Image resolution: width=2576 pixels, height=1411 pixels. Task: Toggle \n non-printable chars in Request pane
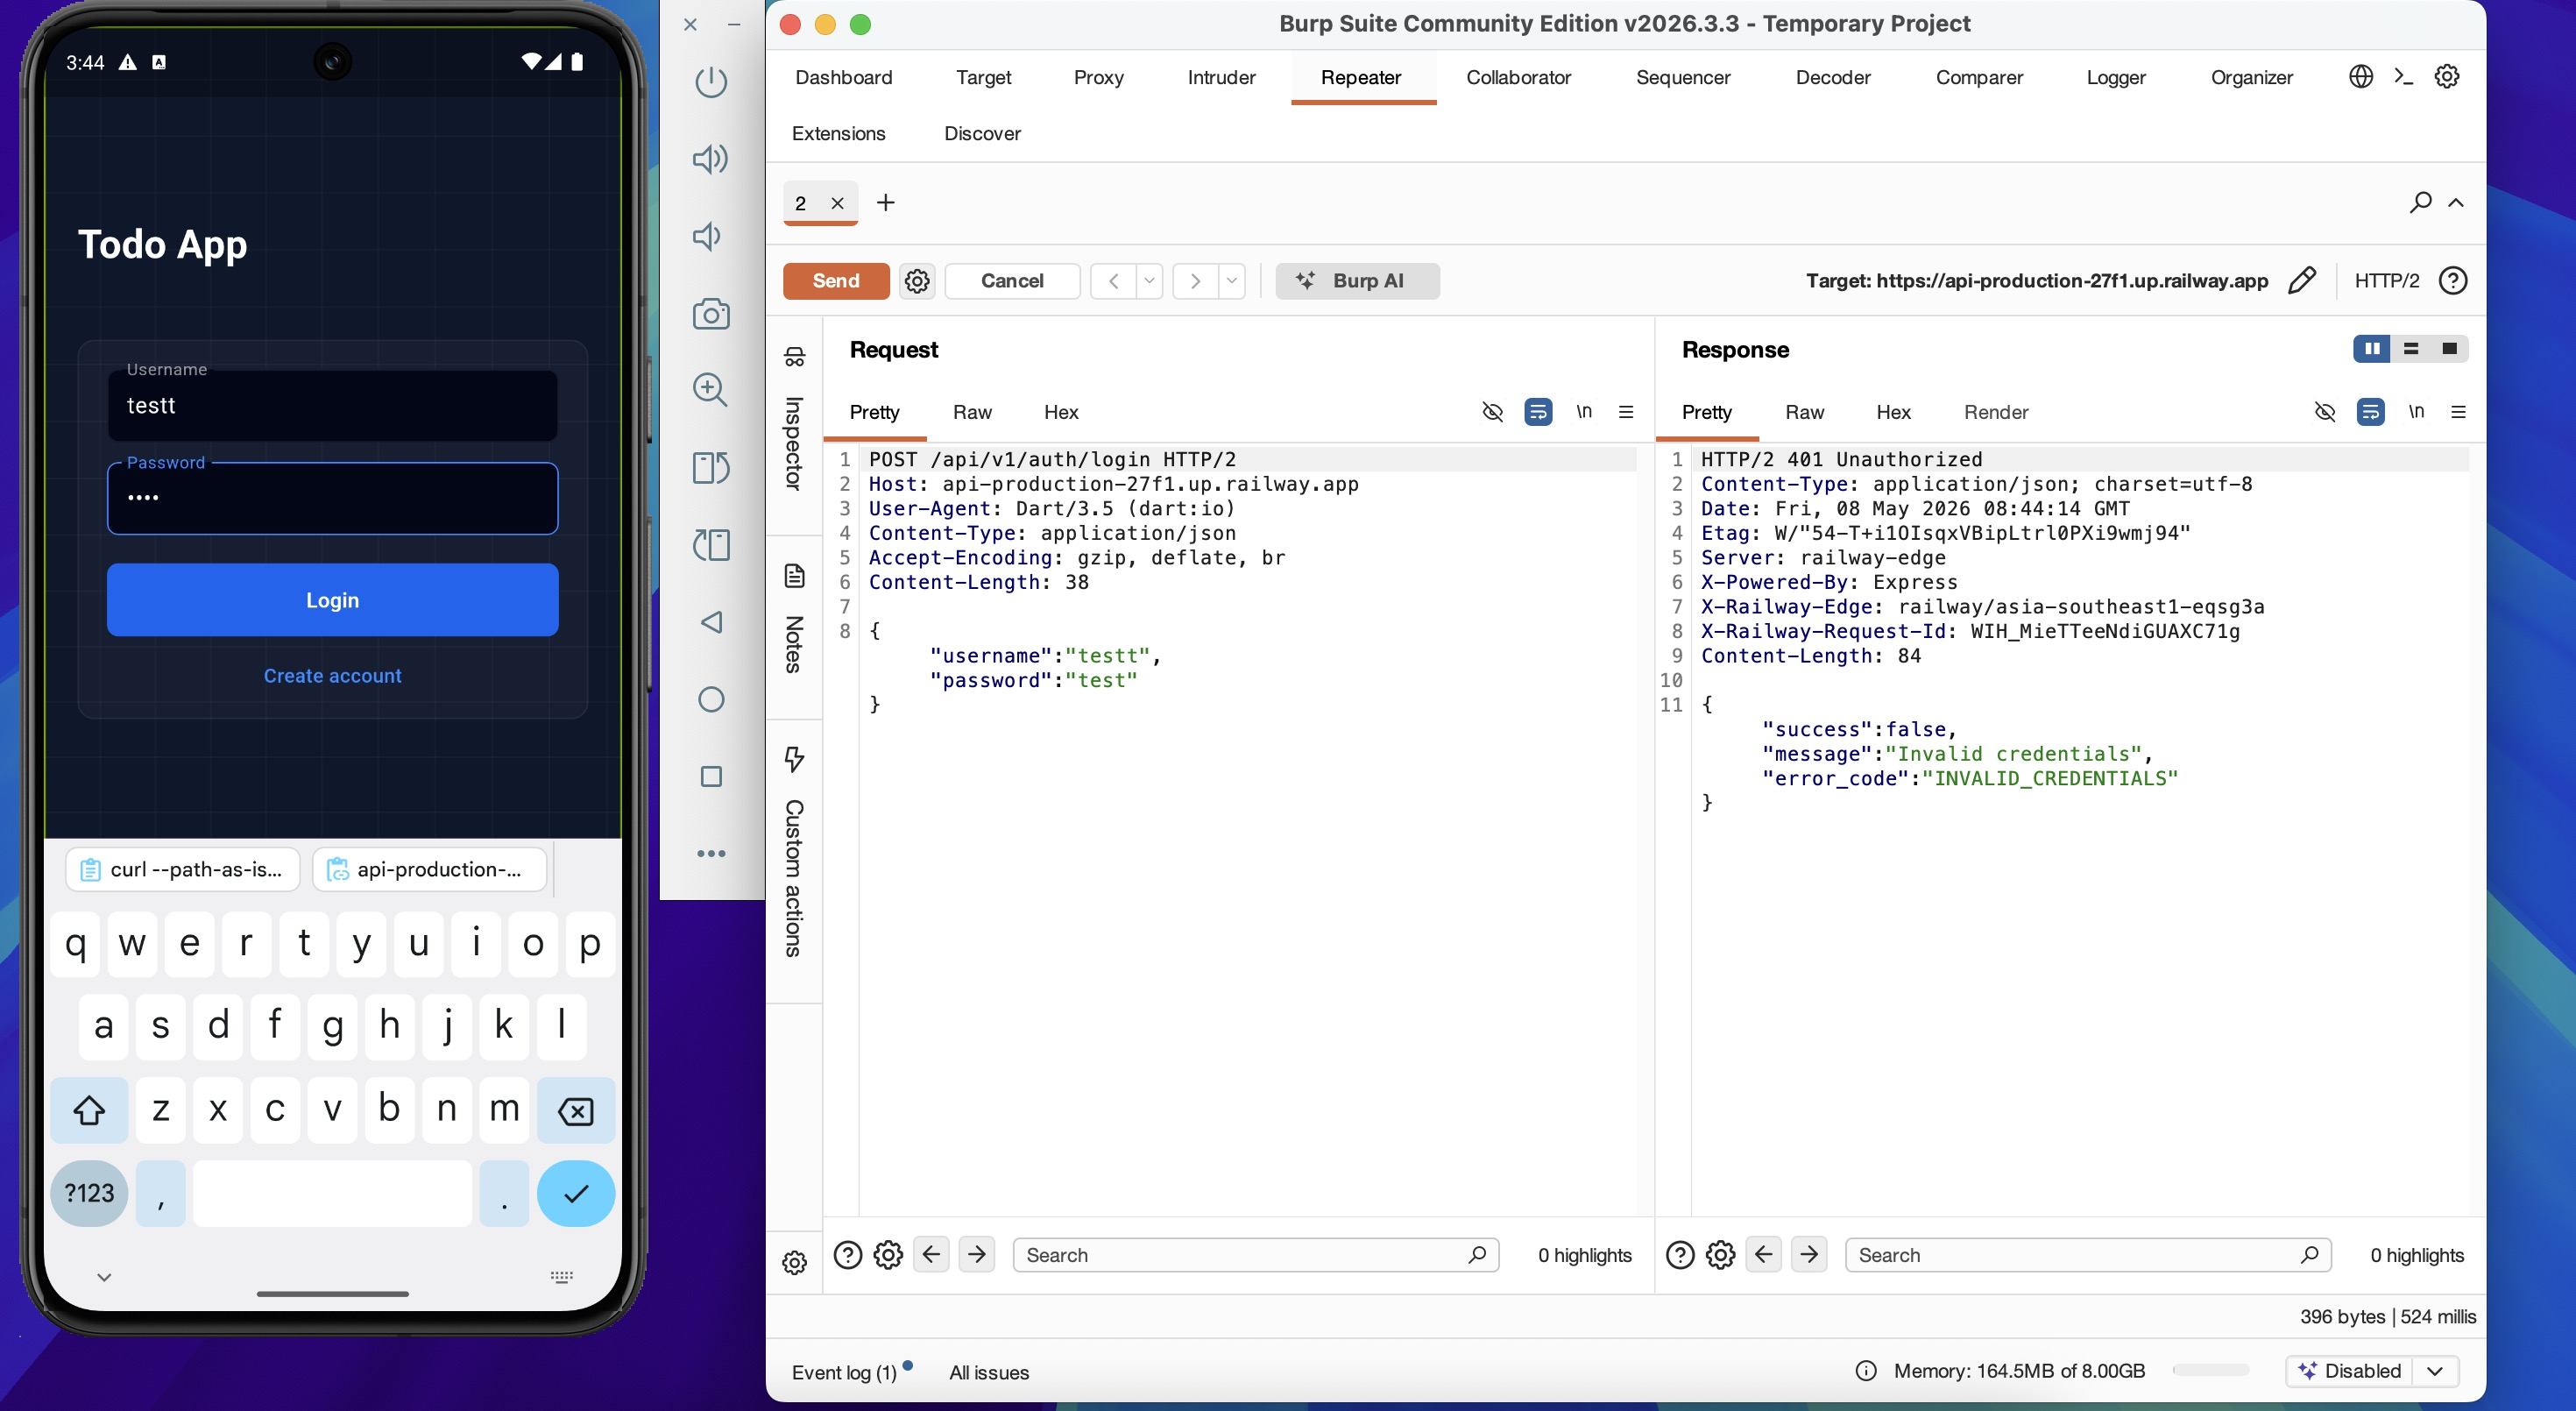coord(1584,412)
